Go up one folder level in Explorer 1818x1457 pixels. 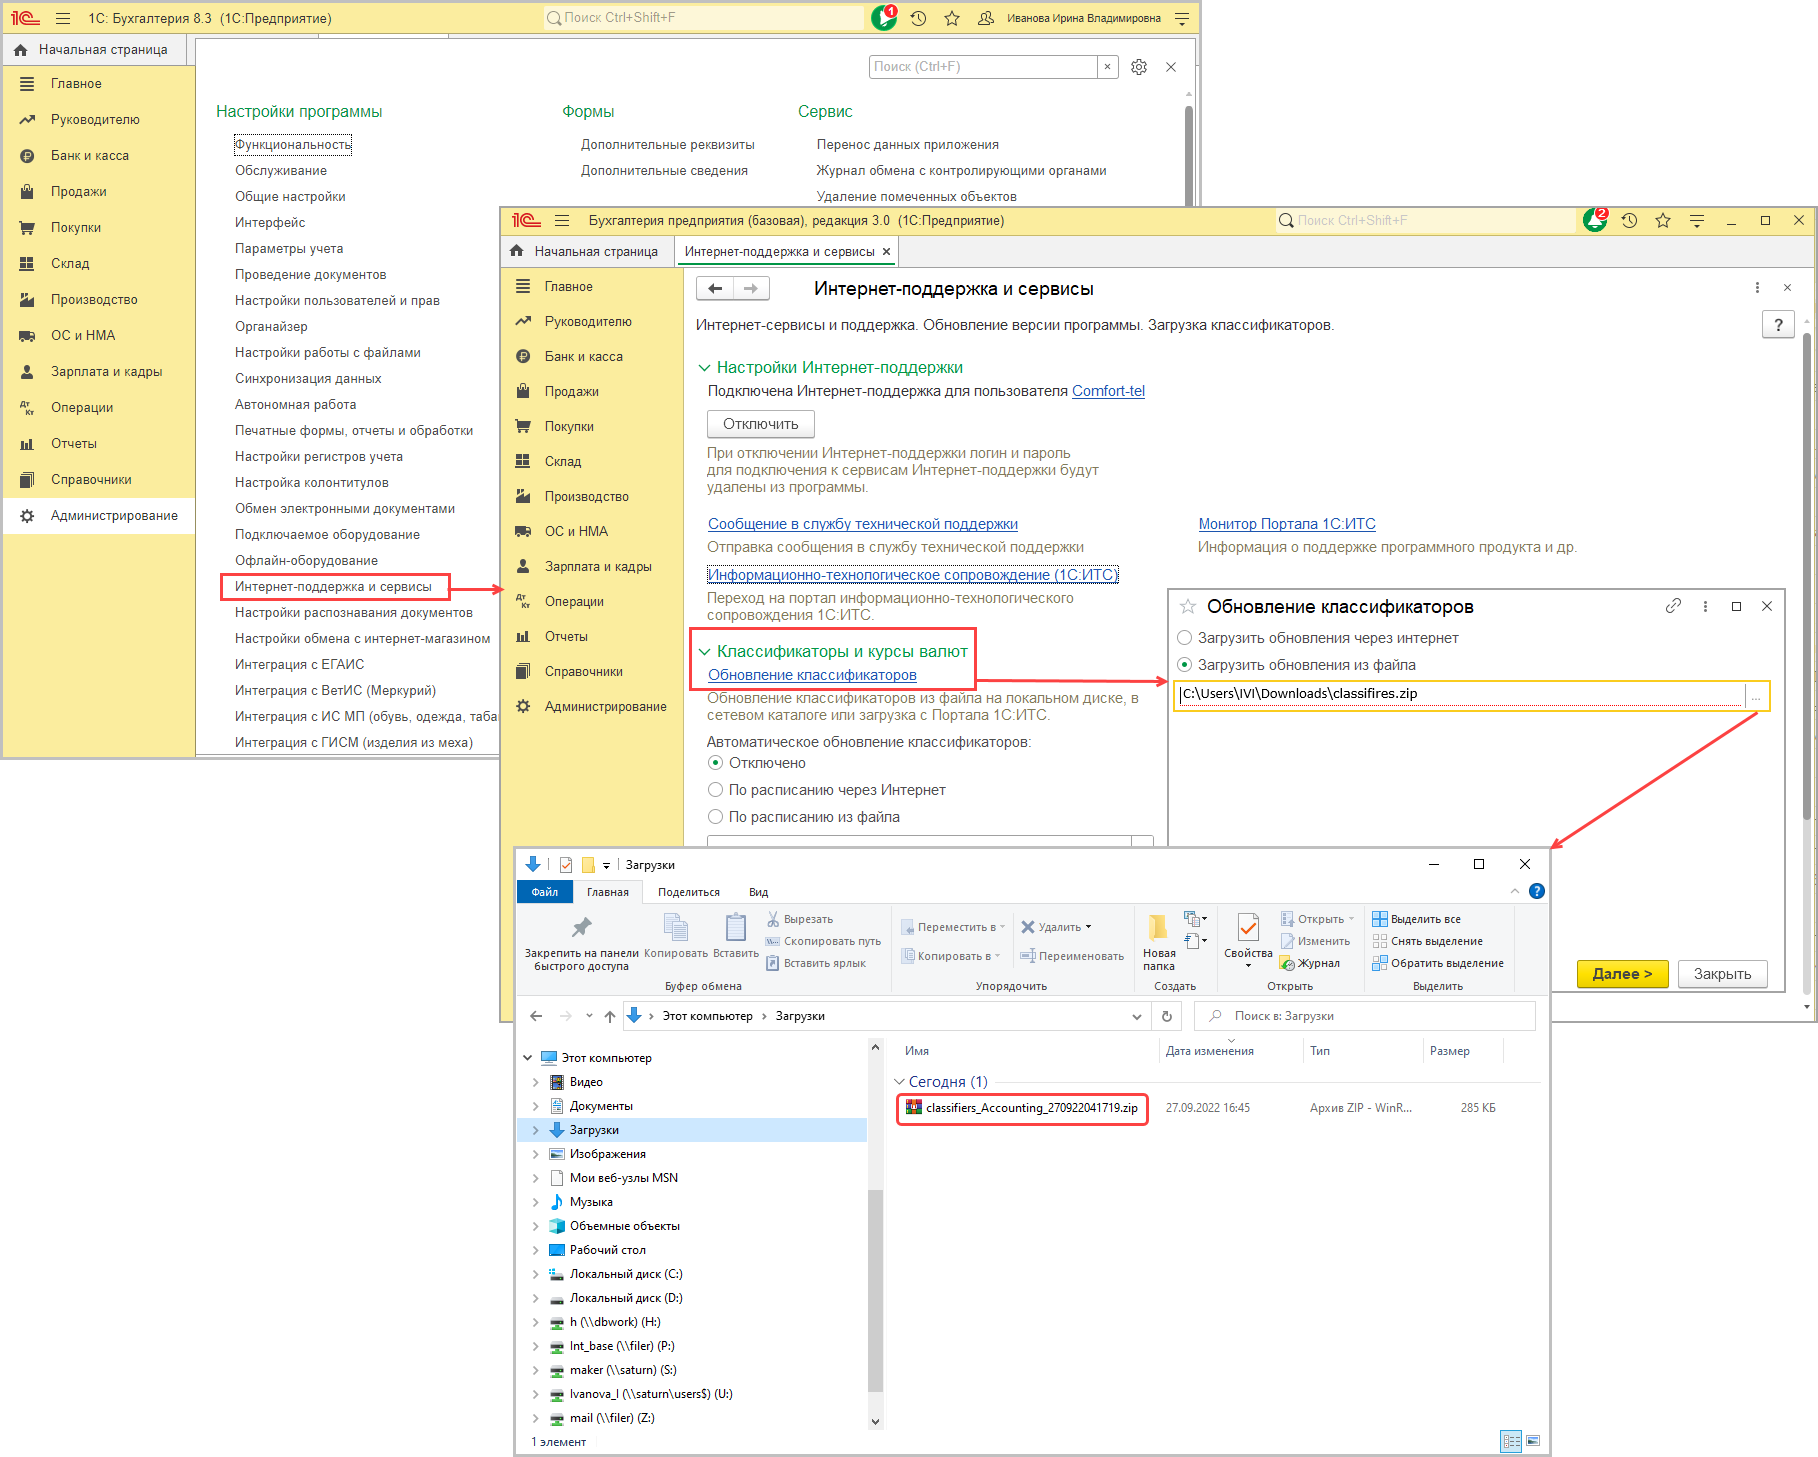[x=610, y=1016]
